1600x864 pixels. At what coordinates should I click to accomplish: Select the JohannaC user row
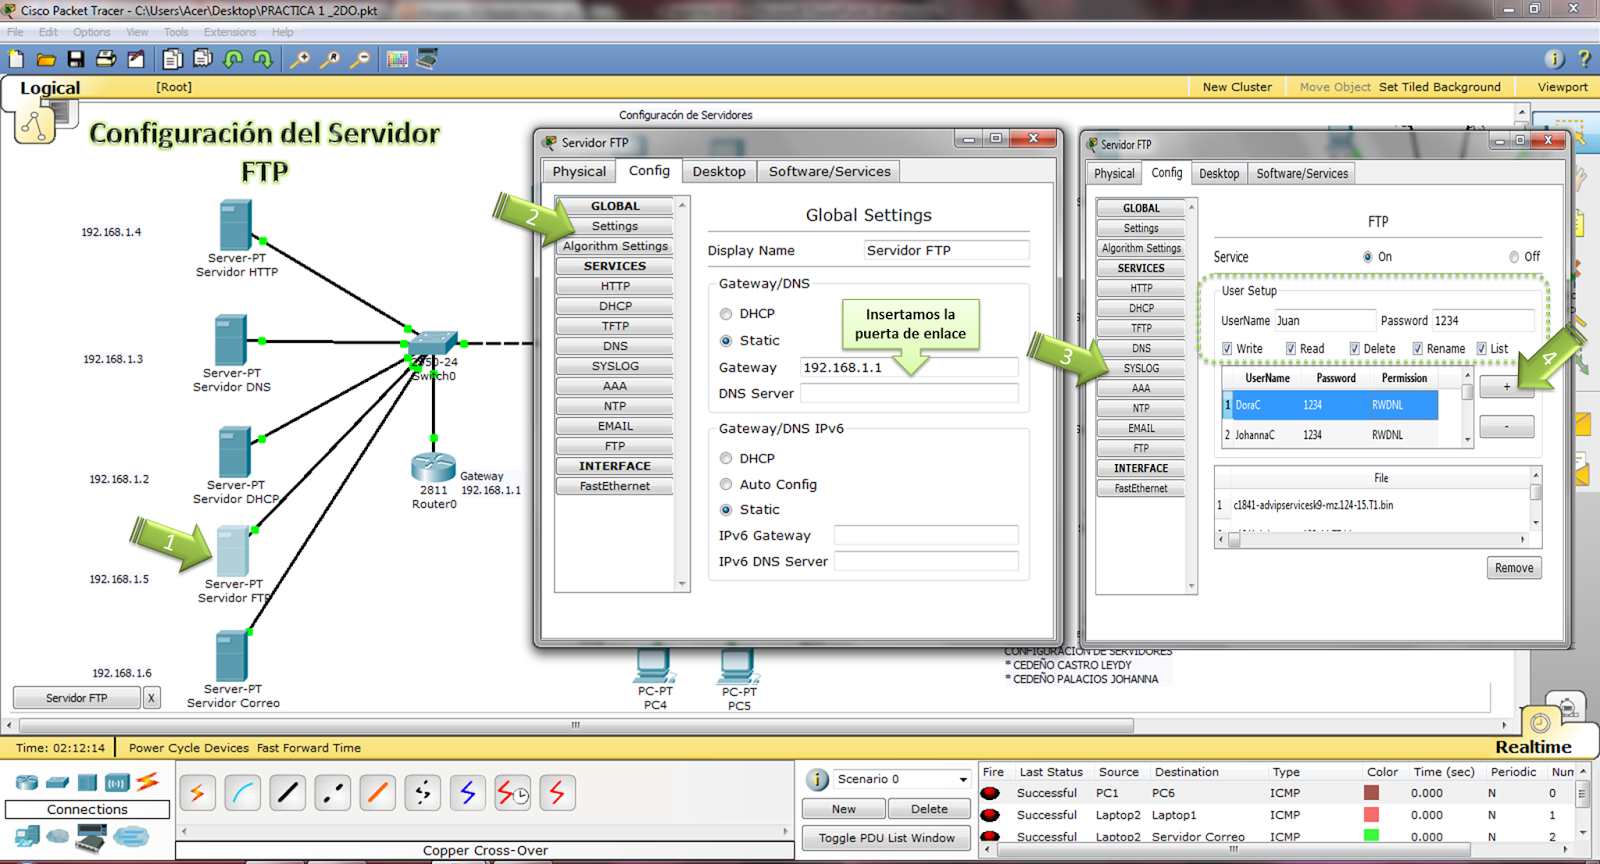click(x=1330, y=435)
